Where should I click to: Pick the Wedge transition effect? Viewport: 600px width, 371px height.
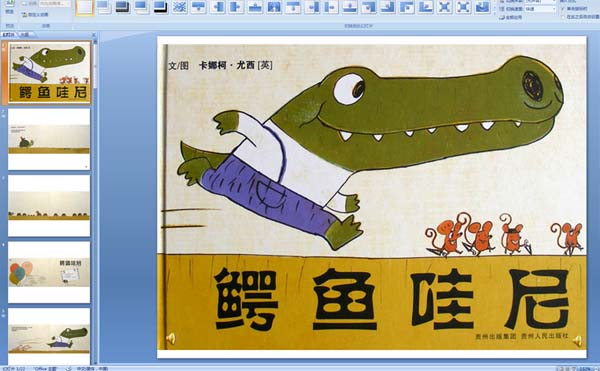(x=274, y=7)
